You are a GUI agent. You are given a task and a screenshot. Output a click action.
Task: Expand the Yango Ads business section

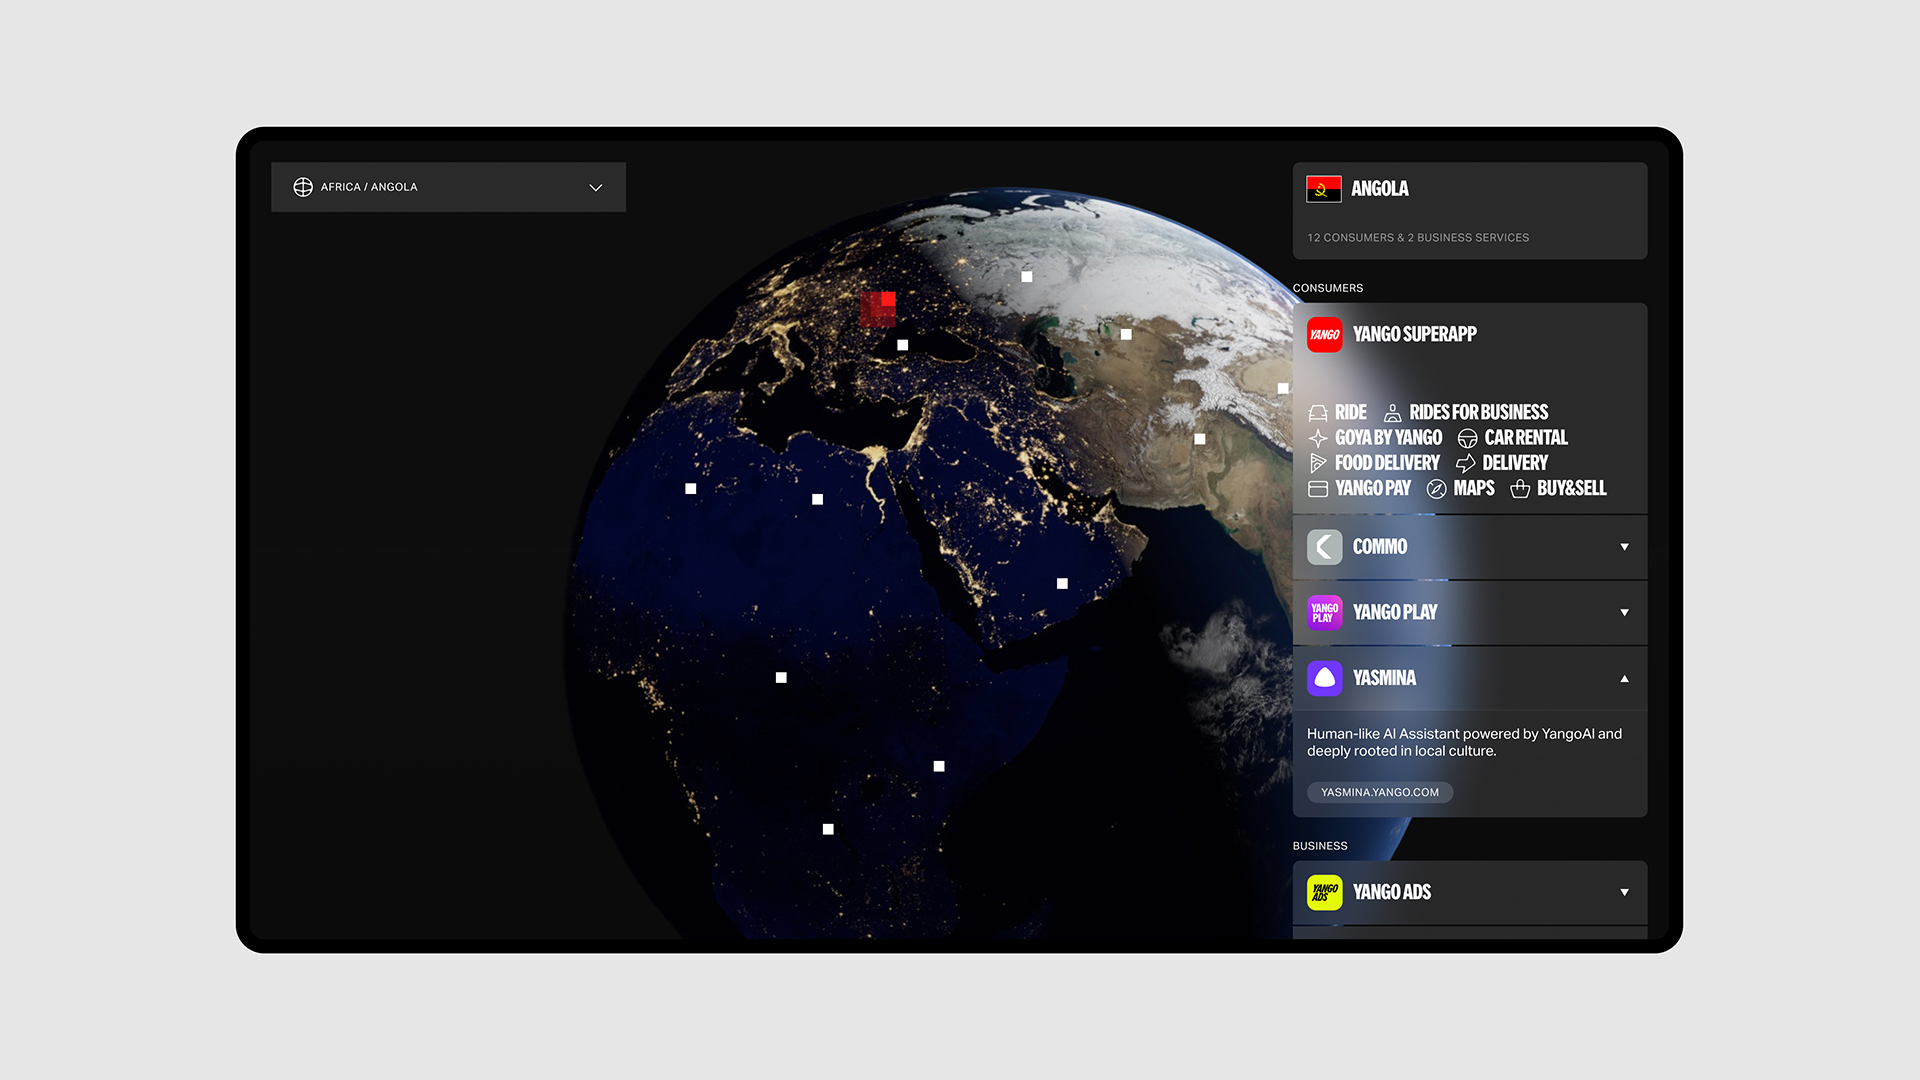[x=1624, y=892]
